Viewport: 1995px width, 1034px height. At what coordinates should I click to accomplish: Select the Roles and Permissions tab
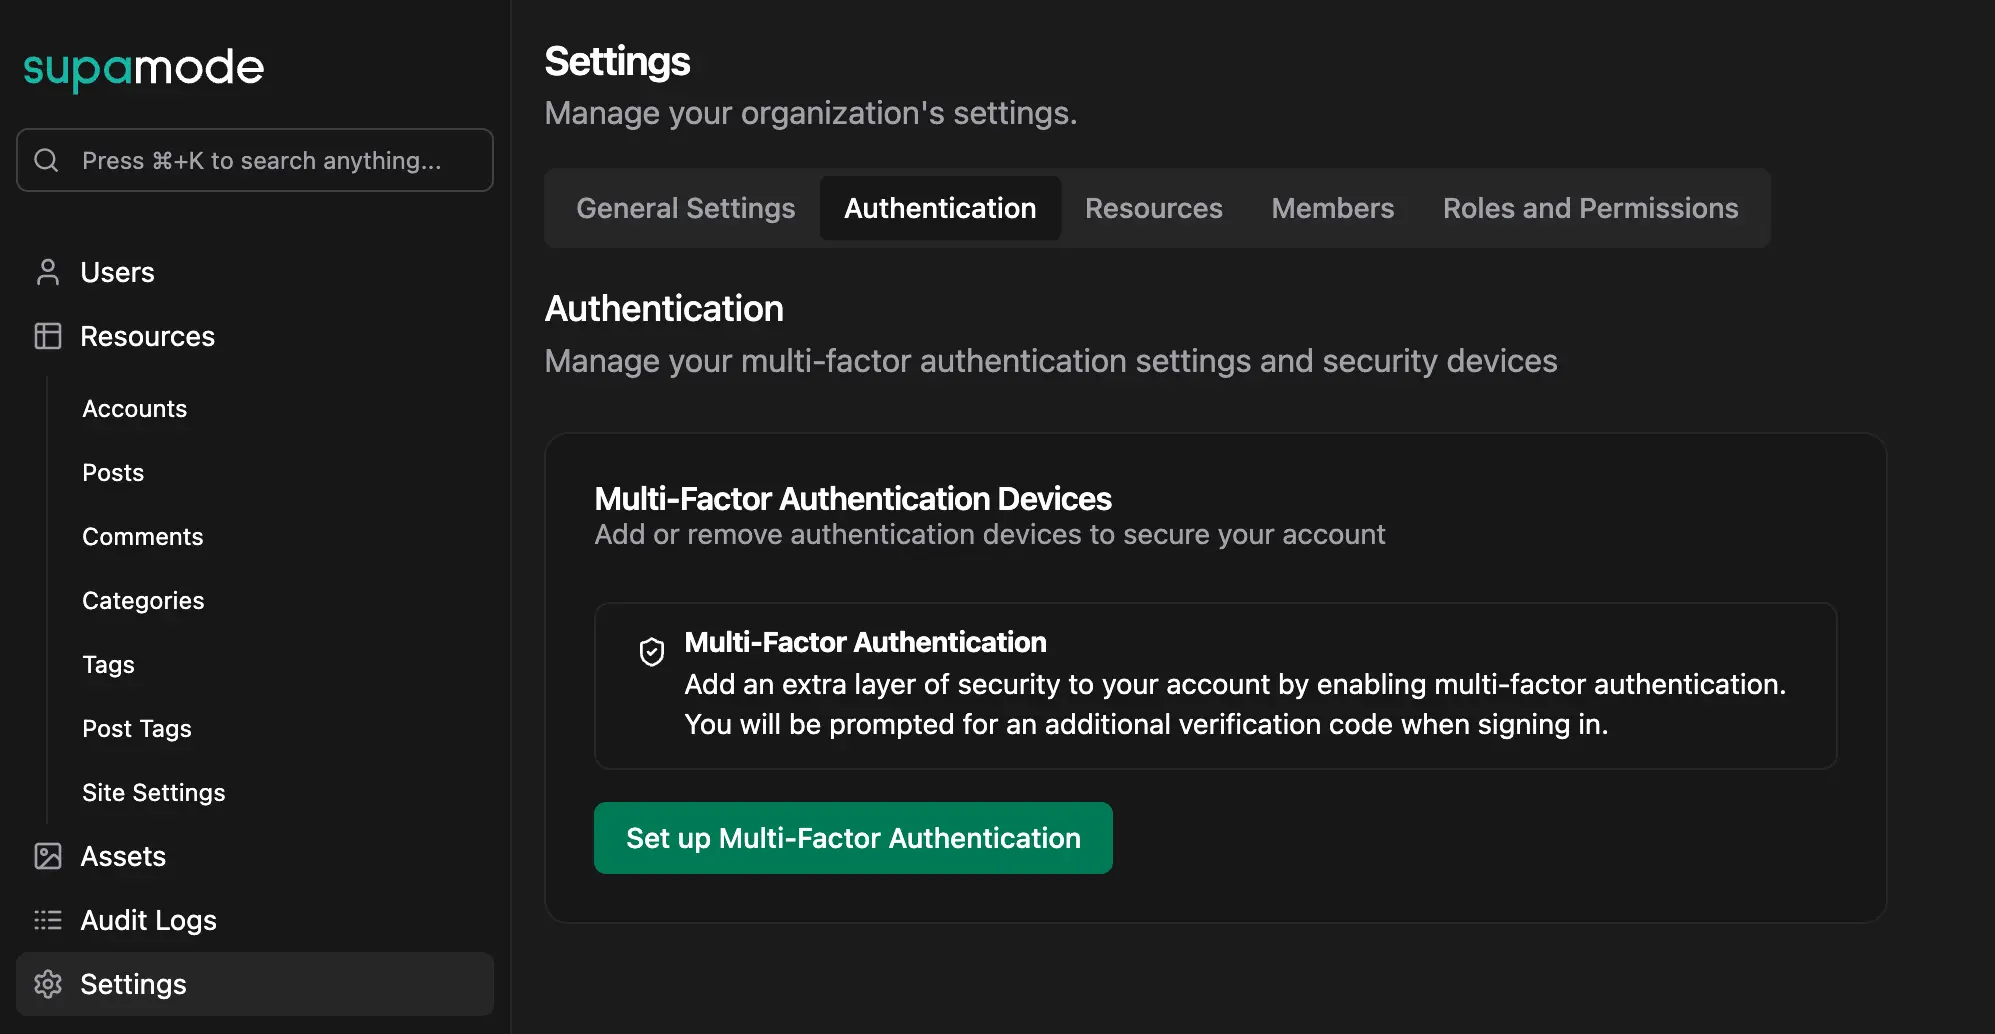pyautogui.click(x=1590, y=208)
